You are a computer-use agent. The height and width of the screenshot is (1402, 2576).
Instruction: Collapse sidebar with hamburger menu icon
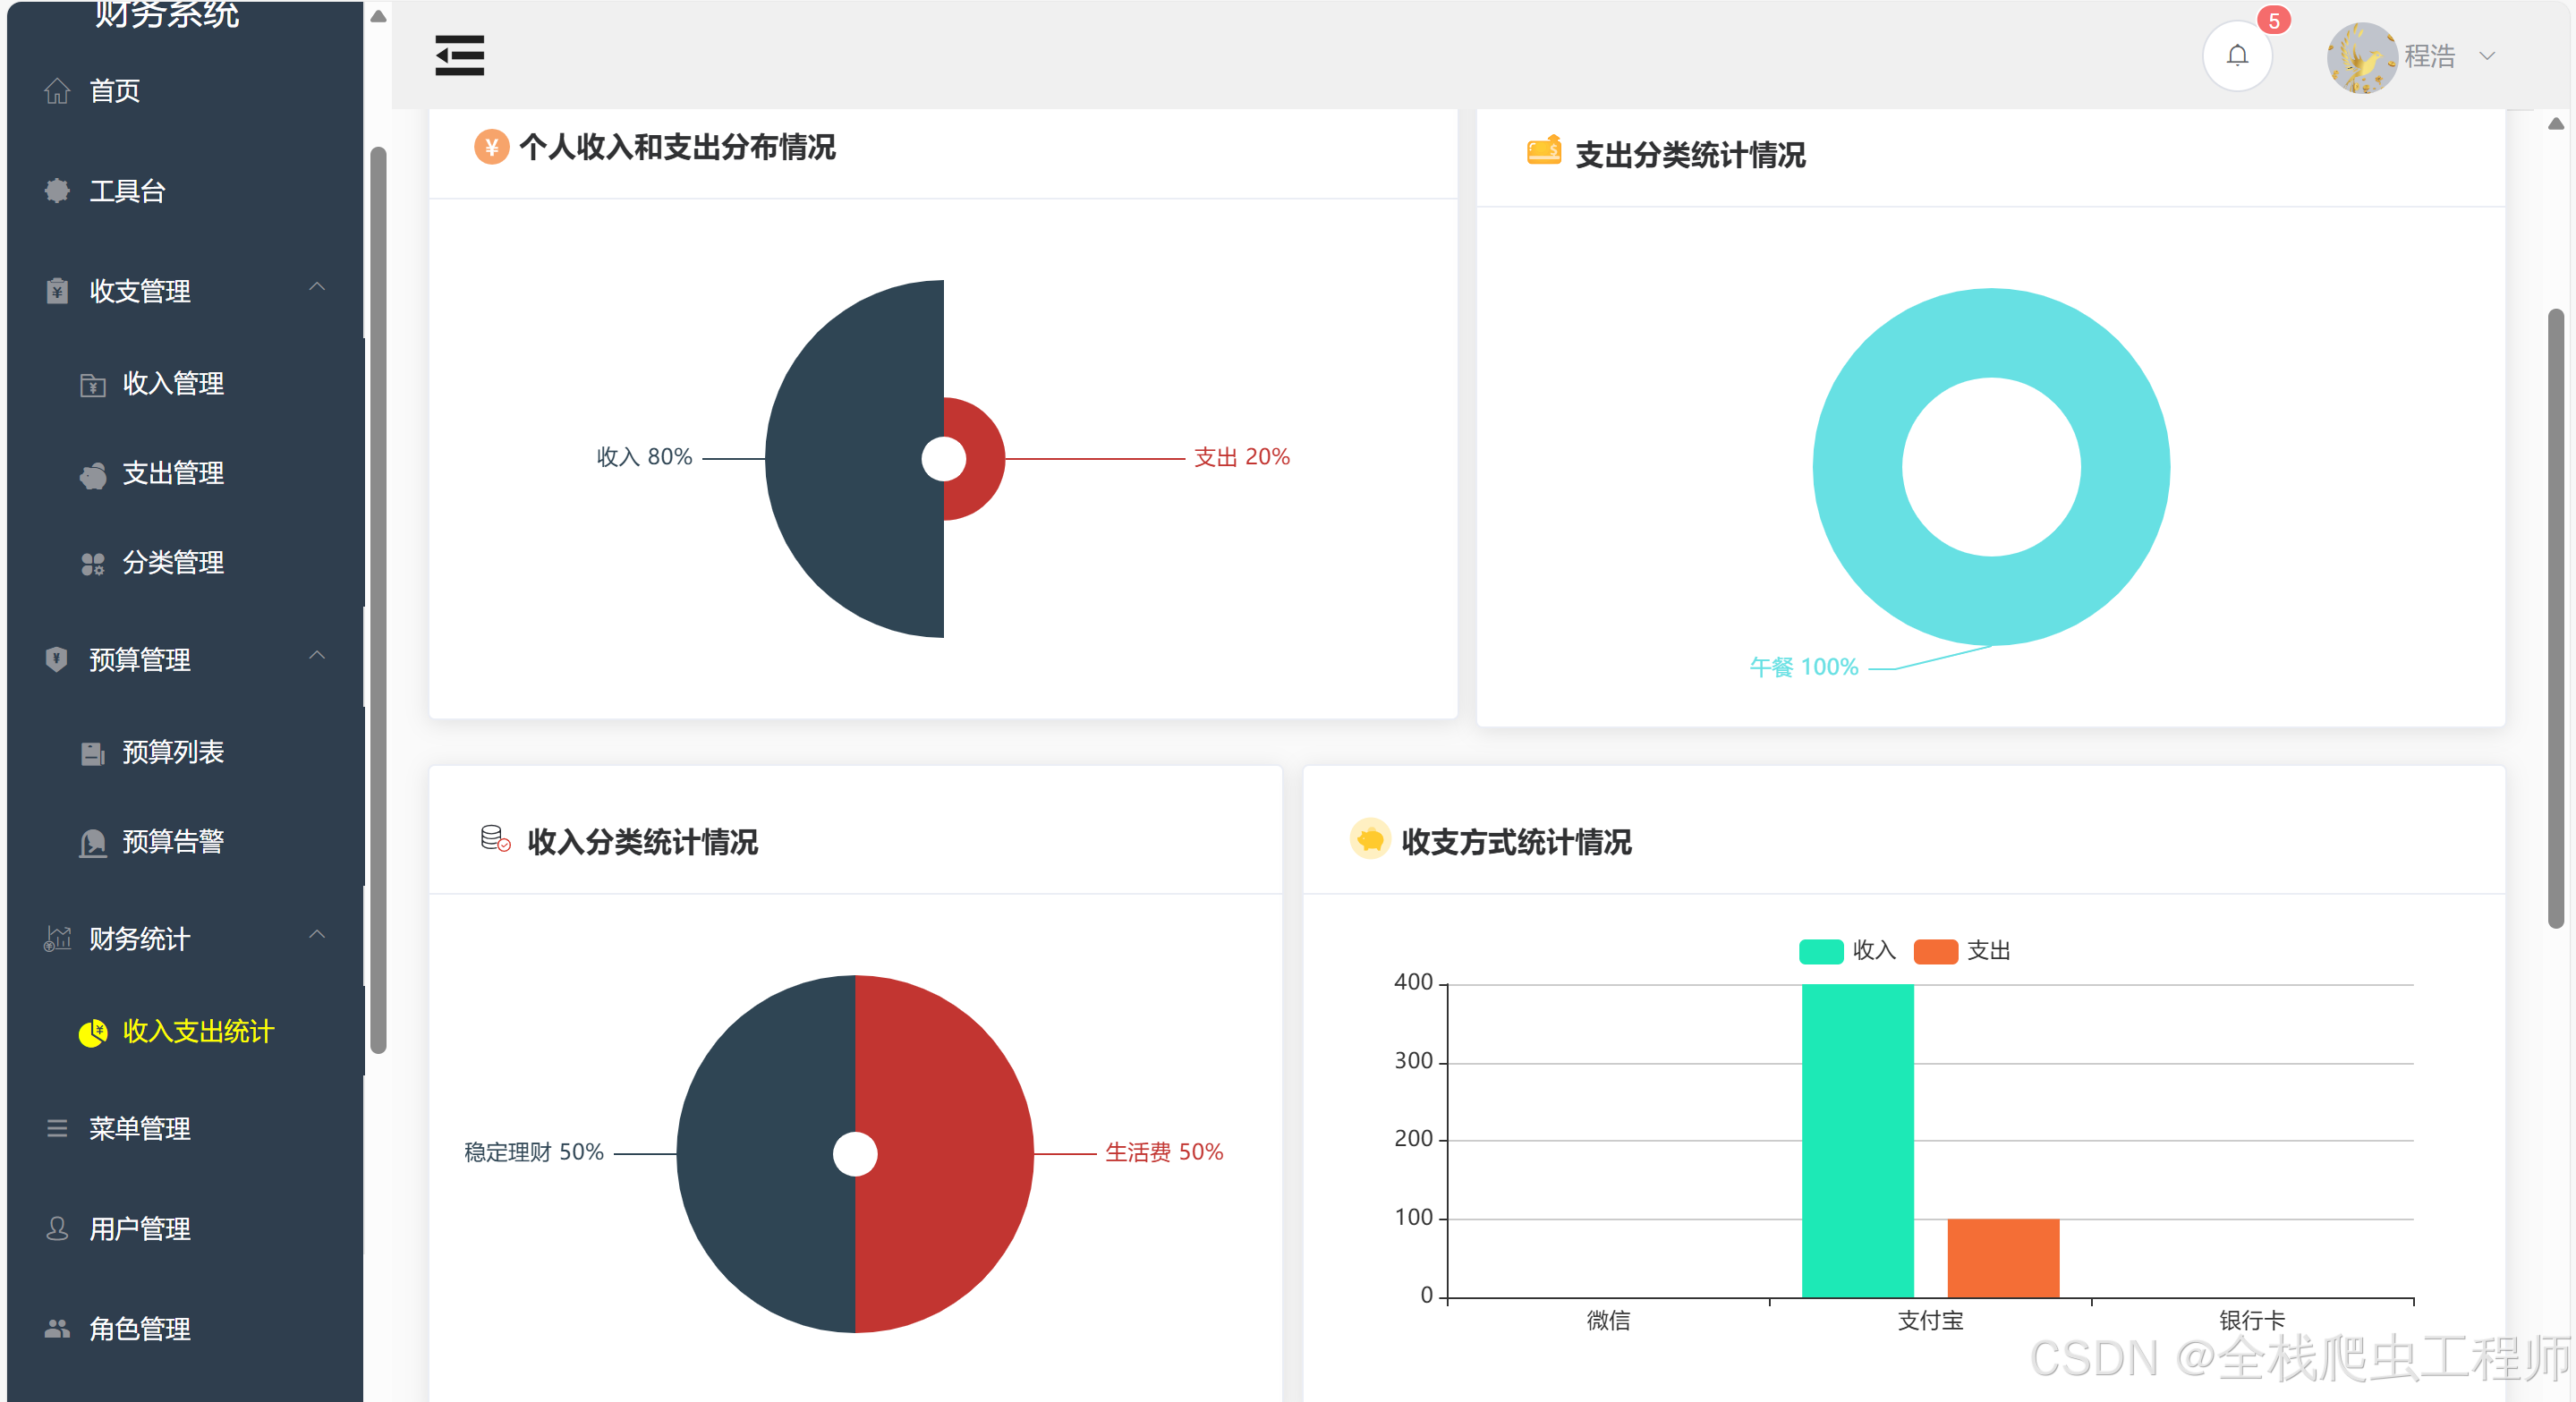(x=459, y=55)
